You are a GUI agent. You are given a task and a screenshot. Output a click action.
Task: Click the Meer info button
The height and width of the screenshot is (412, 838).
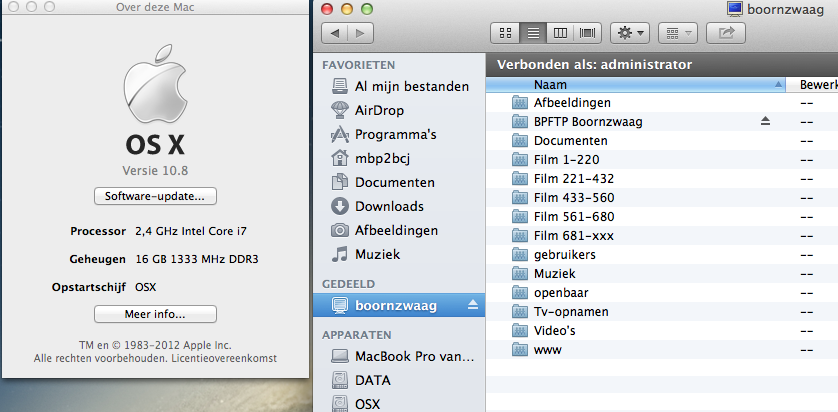coord(155,314)
